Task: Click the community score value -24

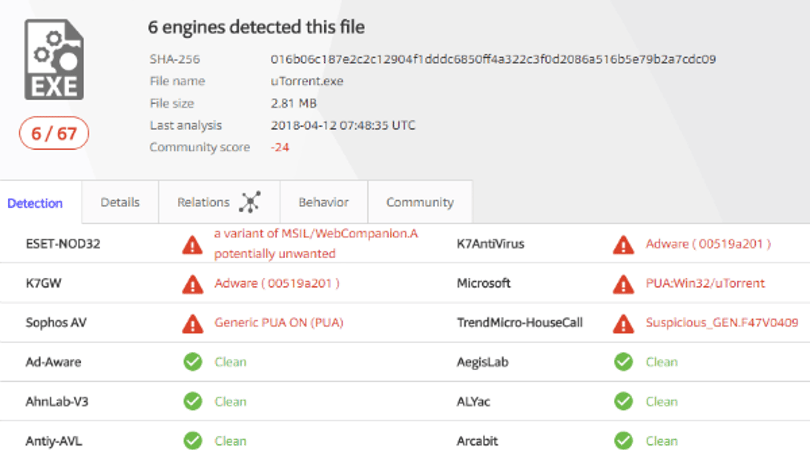Action: tap(280, 147)
